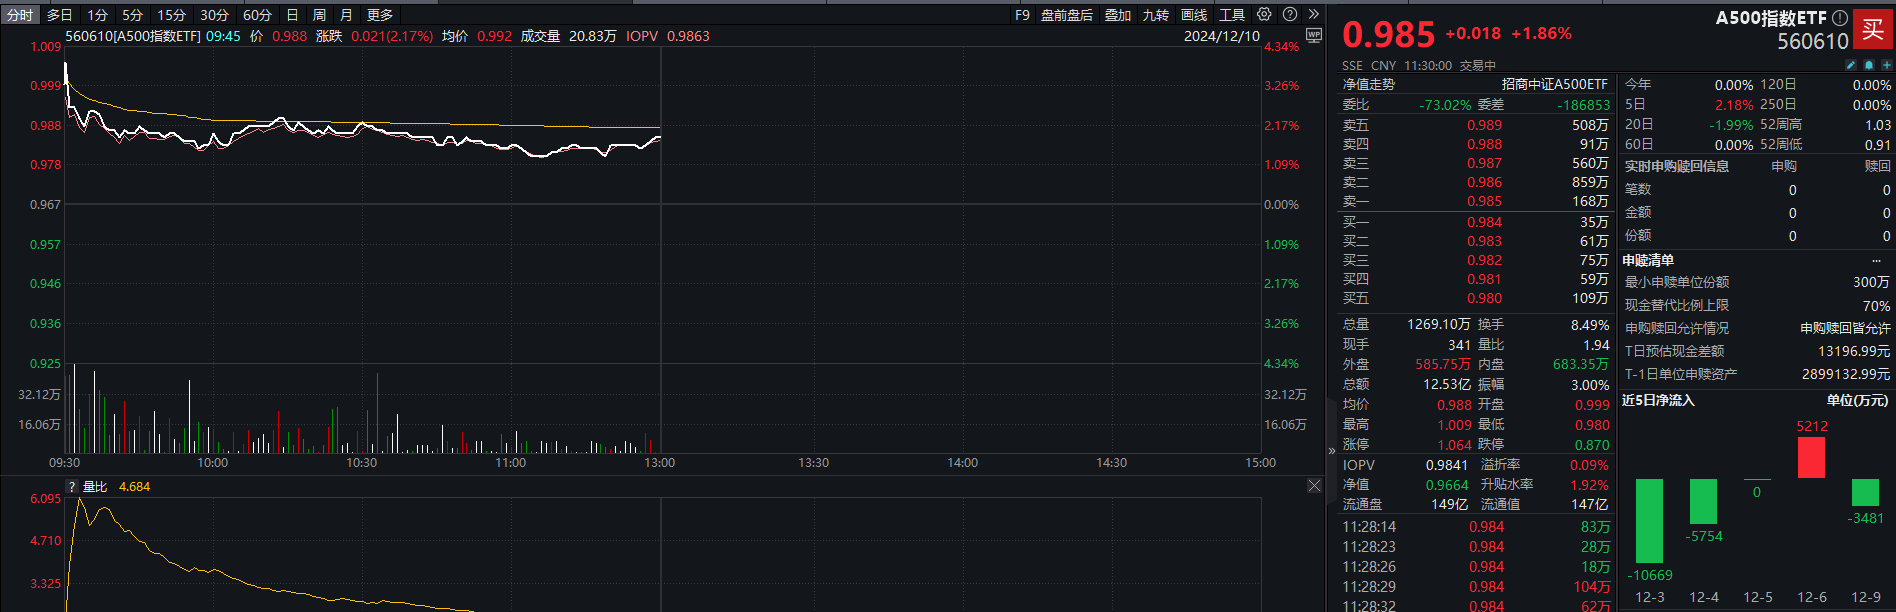The width and height of the screenshot is (1896, 612).
Task: Switch to the 日 daily chart tab
Action: 292,15
